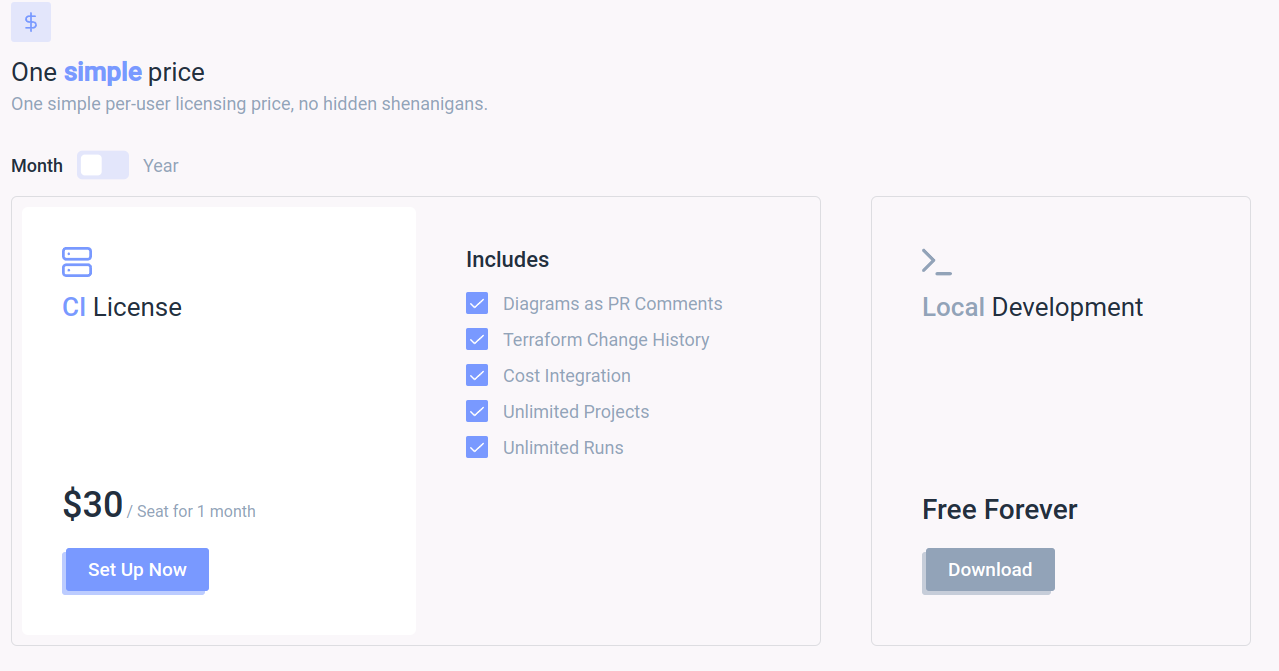The image size is (1279, 671).
Task: Click the Cost Integration checkmark
Action: [477, 376]
